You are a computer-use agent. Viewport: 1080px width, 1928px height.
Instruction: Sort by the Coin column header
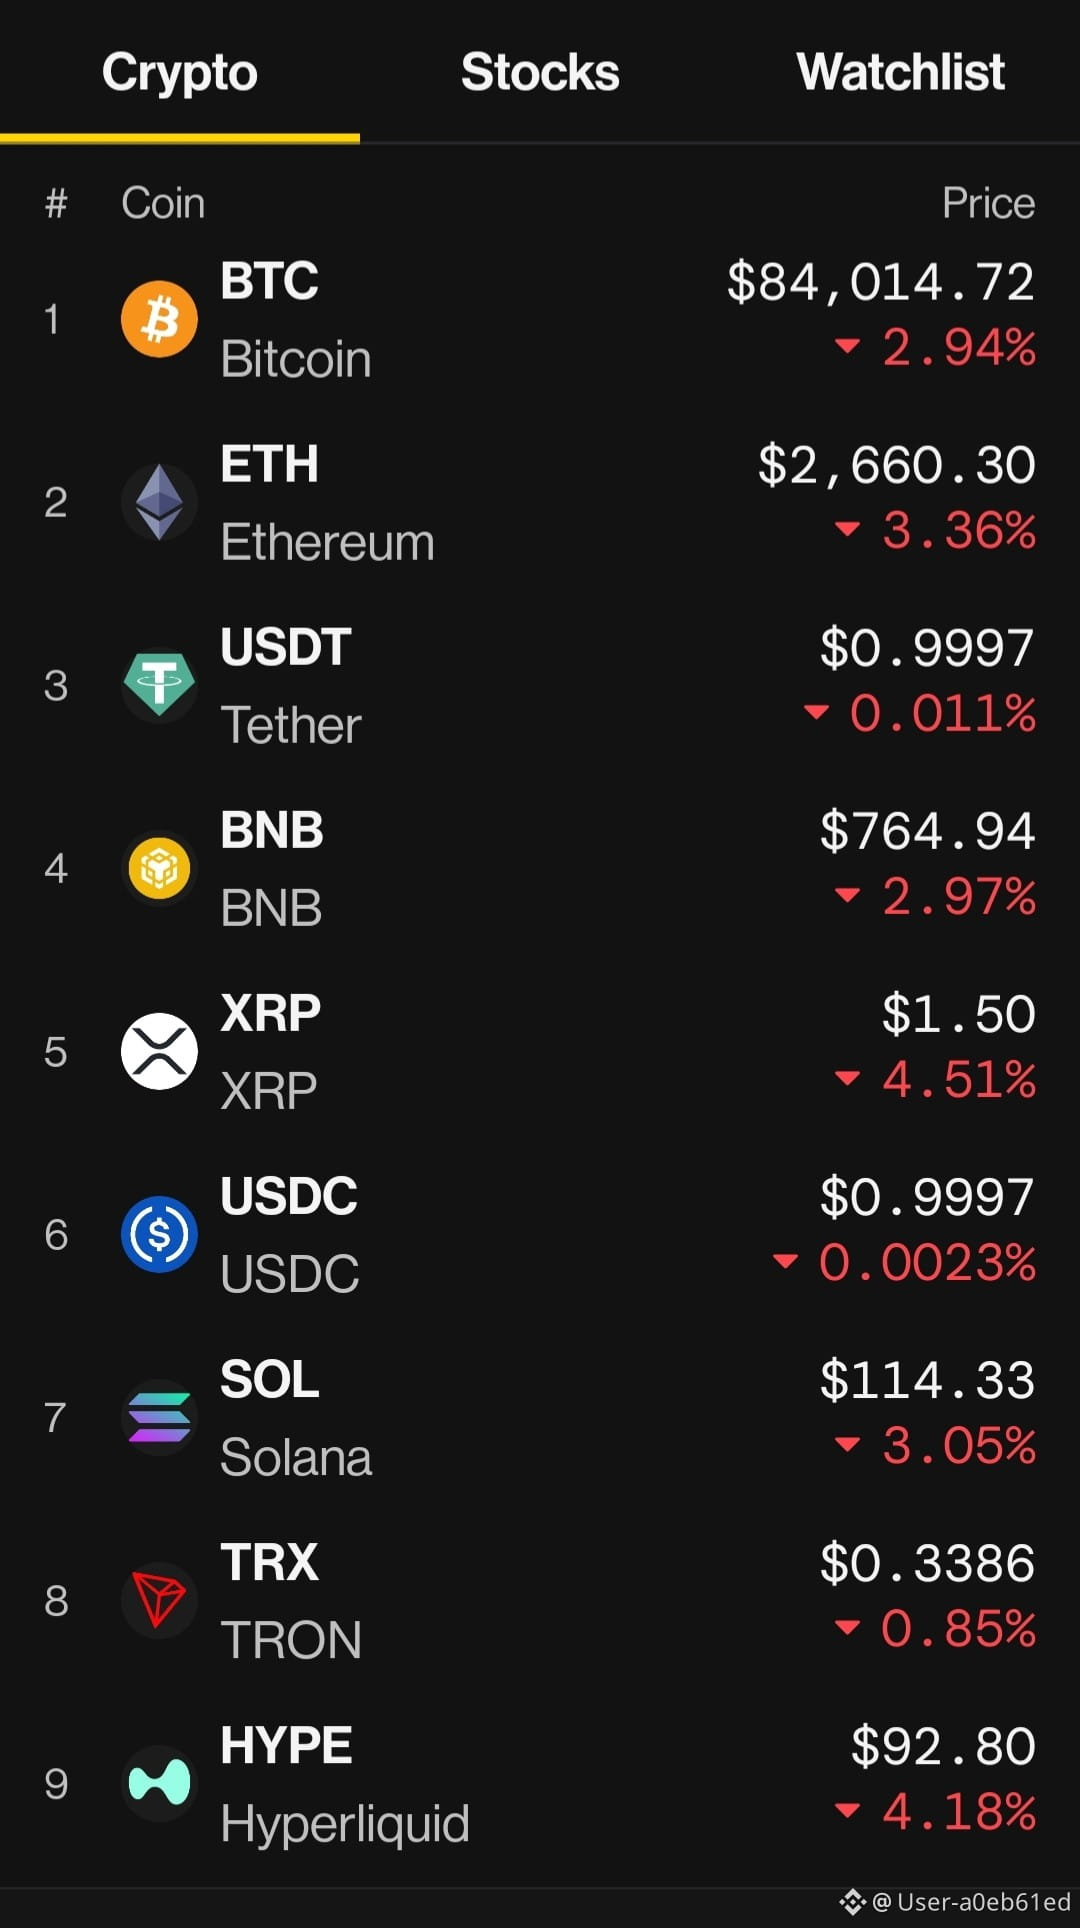click(163, 203)
